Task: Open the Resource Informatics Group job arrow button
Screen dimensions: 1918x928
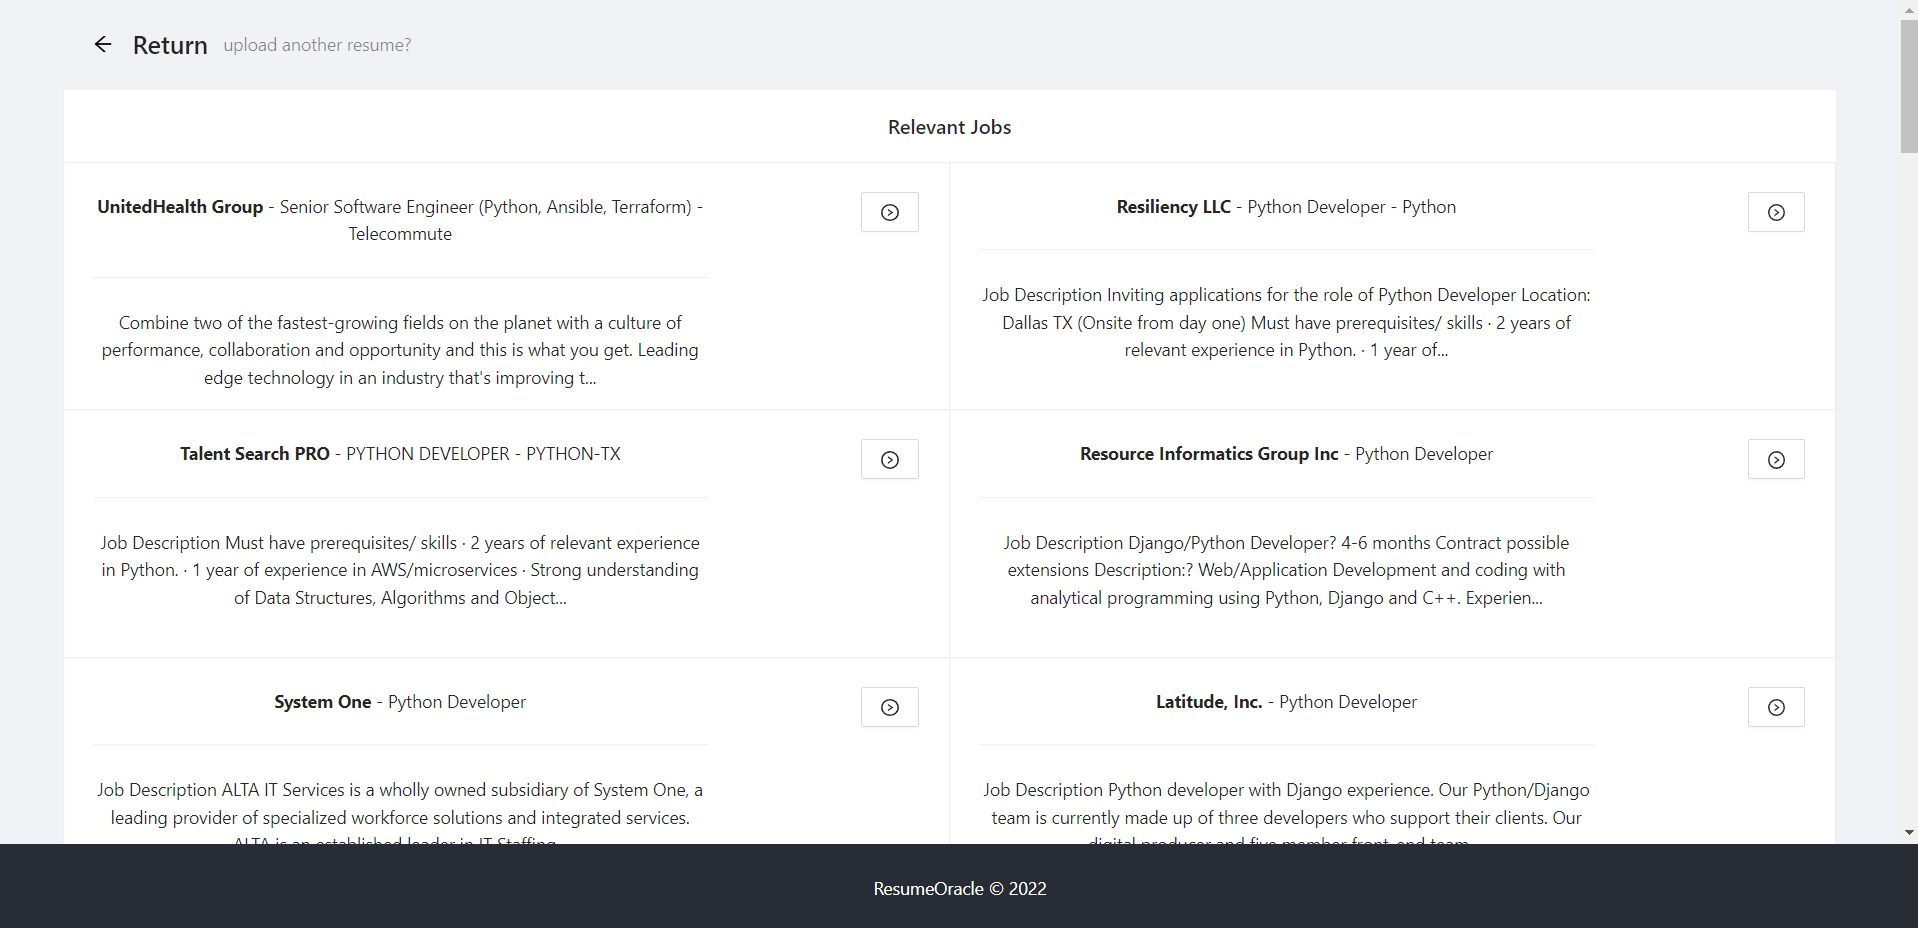Action: click(1776, 459)
